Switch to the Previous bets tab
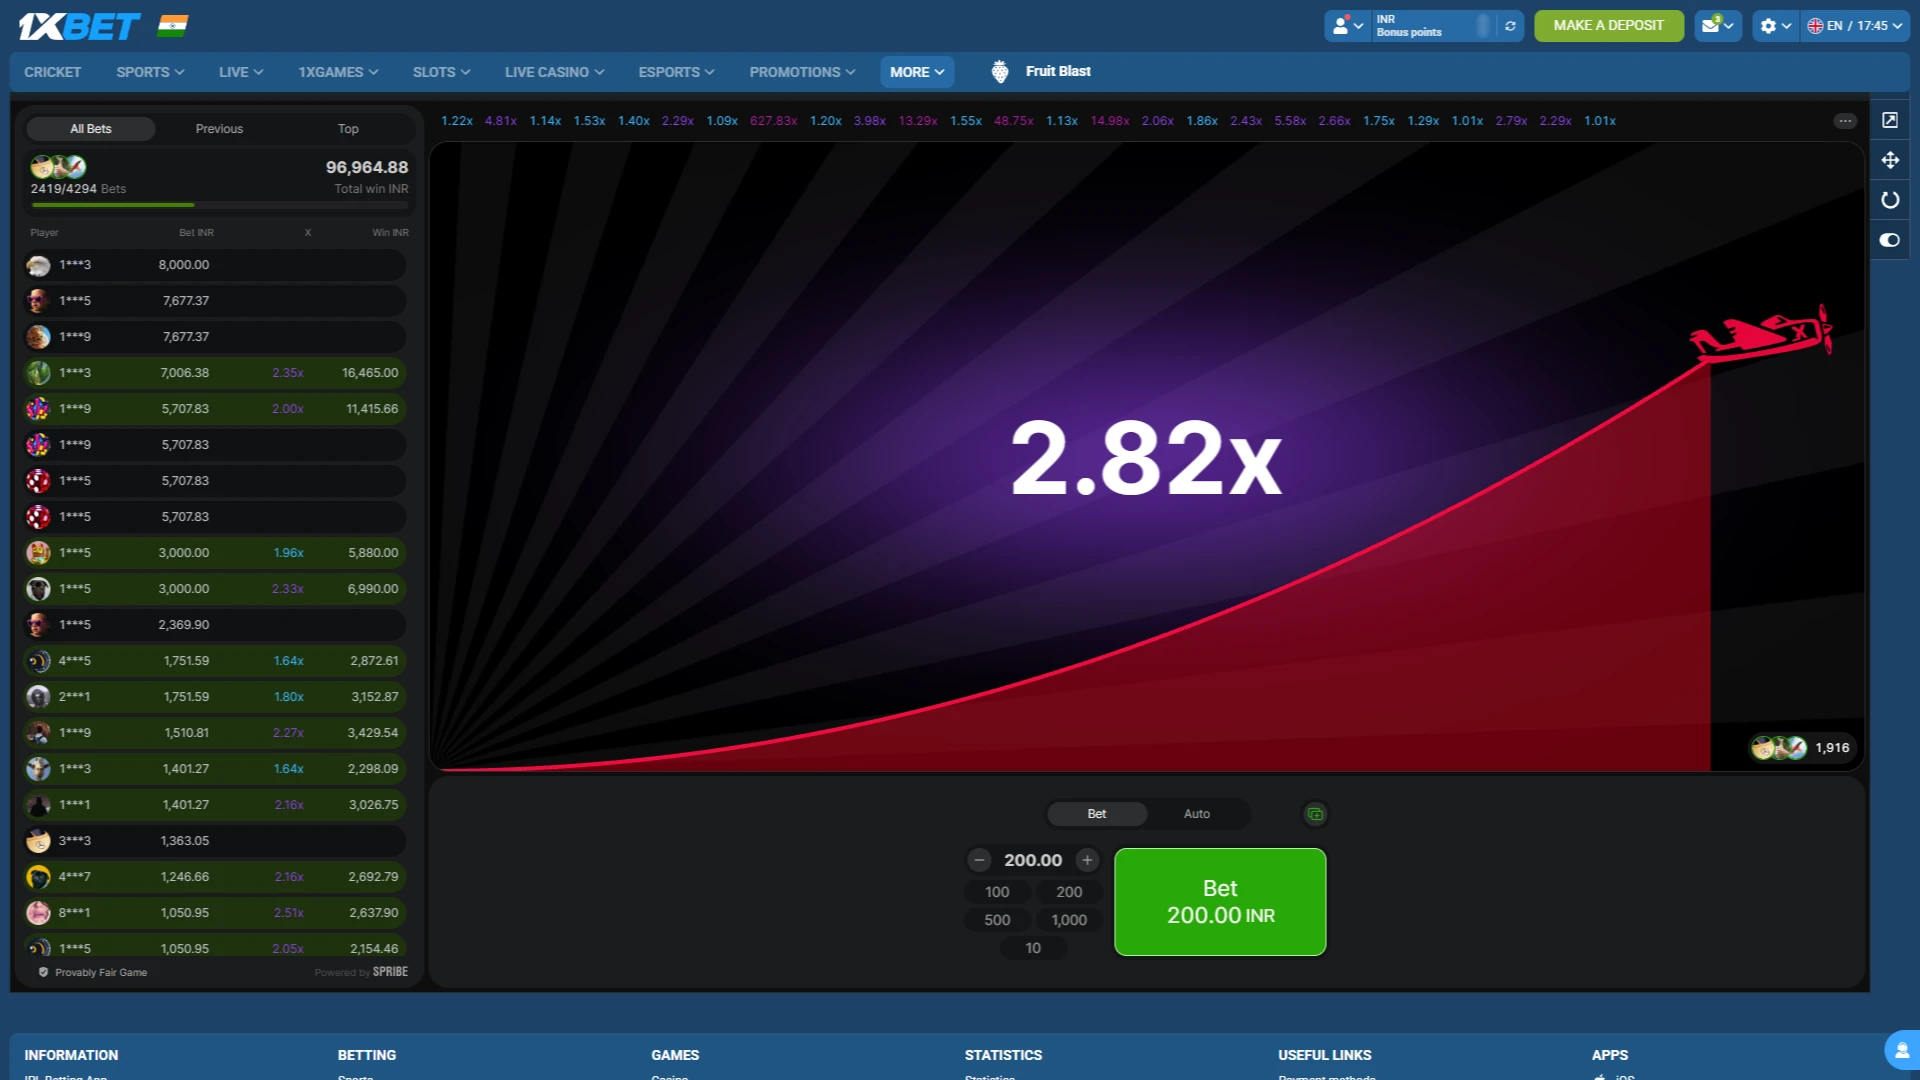 tap(219, 128)
